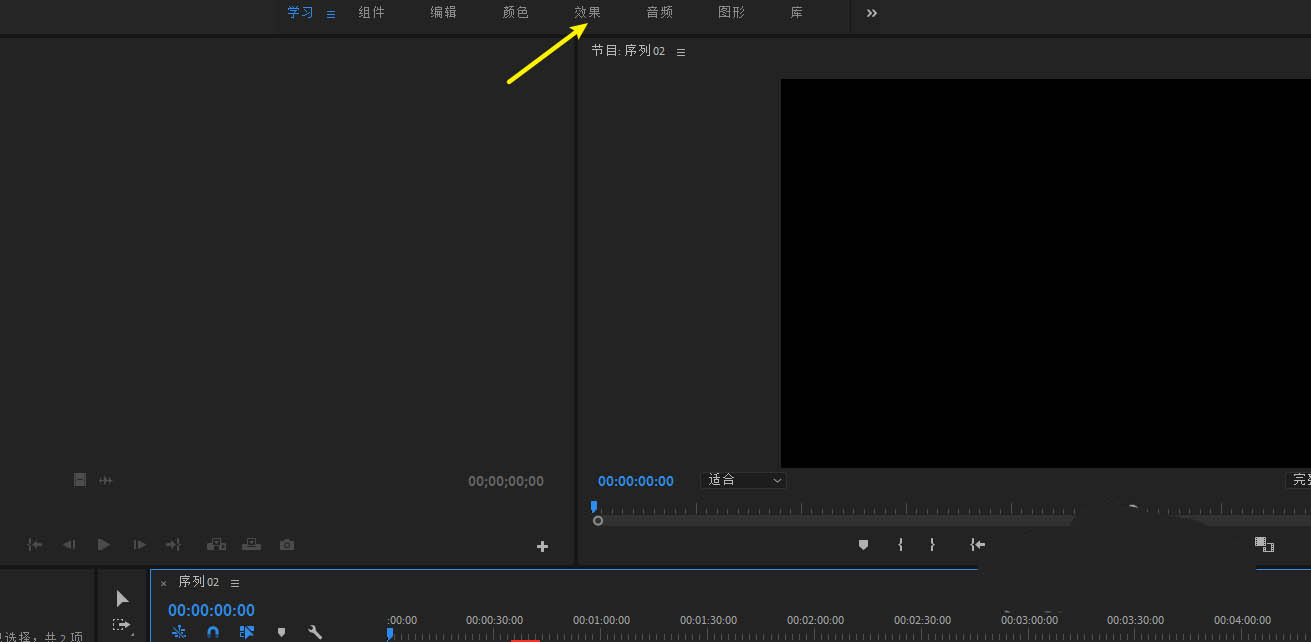Image resolution: width=1311 pixels, height=642 pixels.
Task: Go to In point in program monitor
Action: point(978,545)
